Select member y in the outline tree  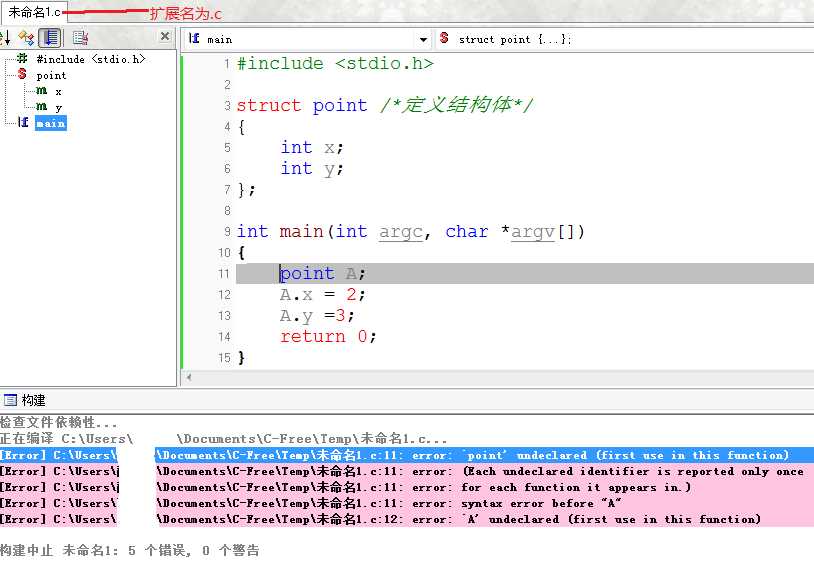tap(58, 107)
